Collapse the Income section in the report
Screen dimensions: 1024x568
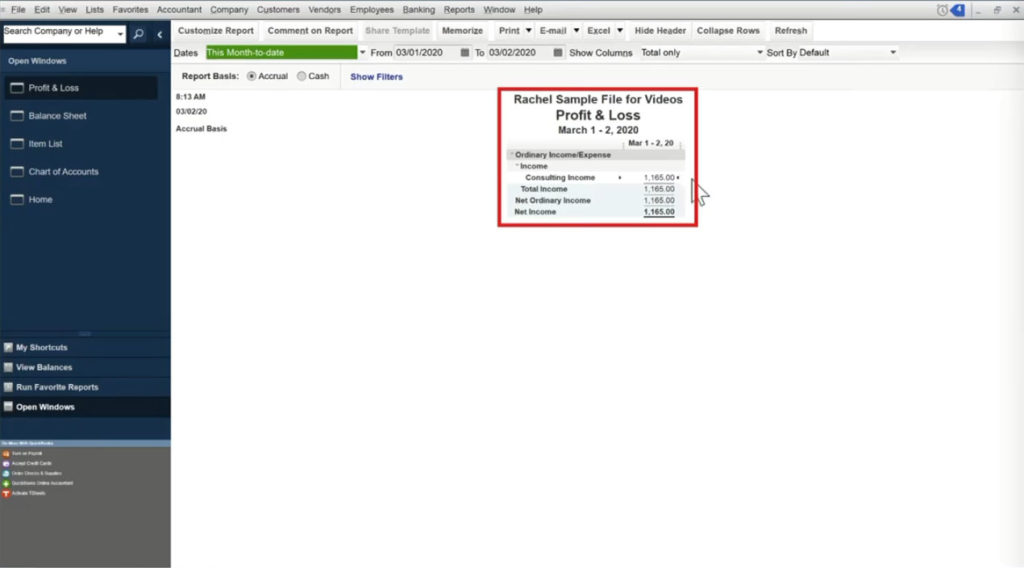[517, 166]
